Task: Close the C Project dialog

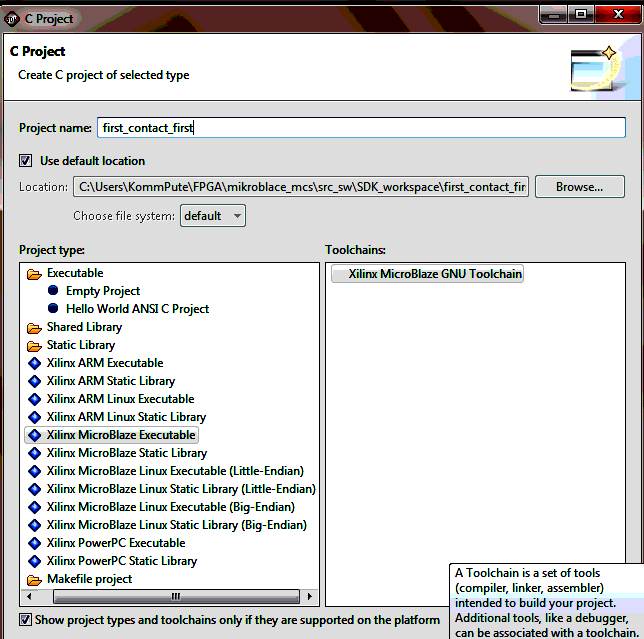Action: click(618, 15)
